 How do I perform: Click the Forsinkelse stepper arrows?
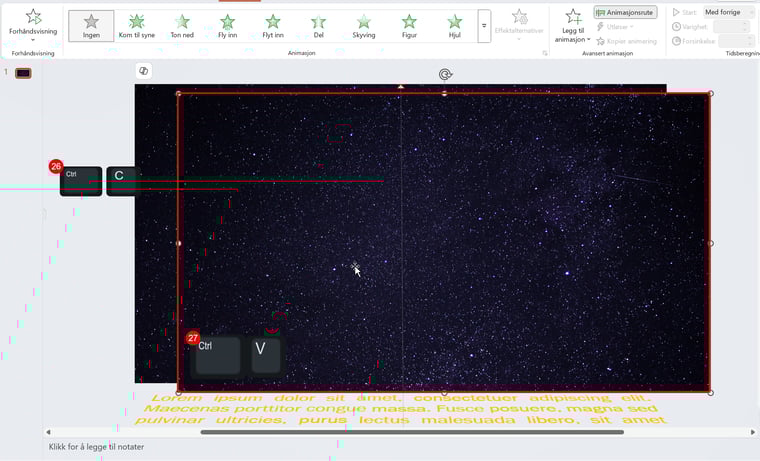749,41
